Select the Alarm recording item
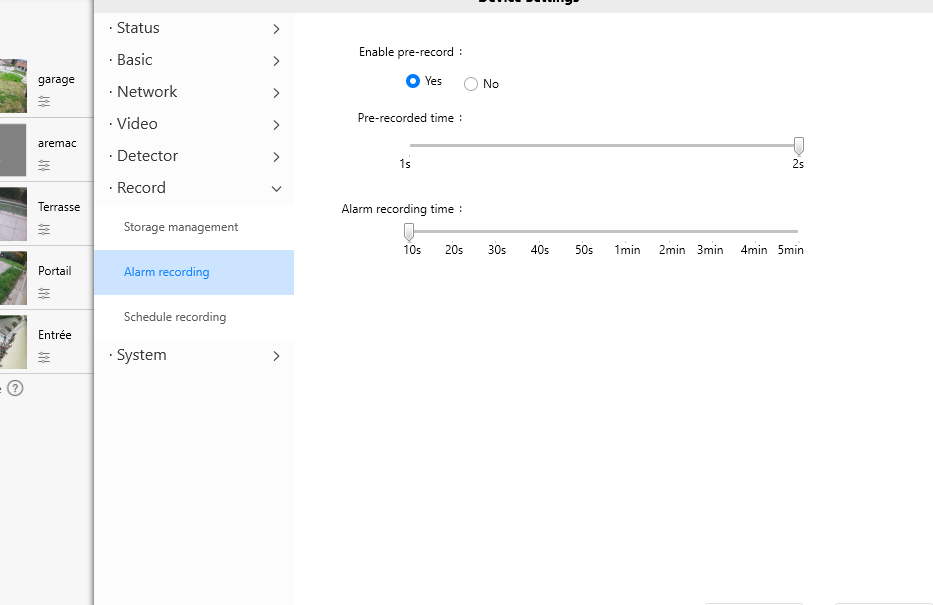The image size is (933, 605). (194, 272)
